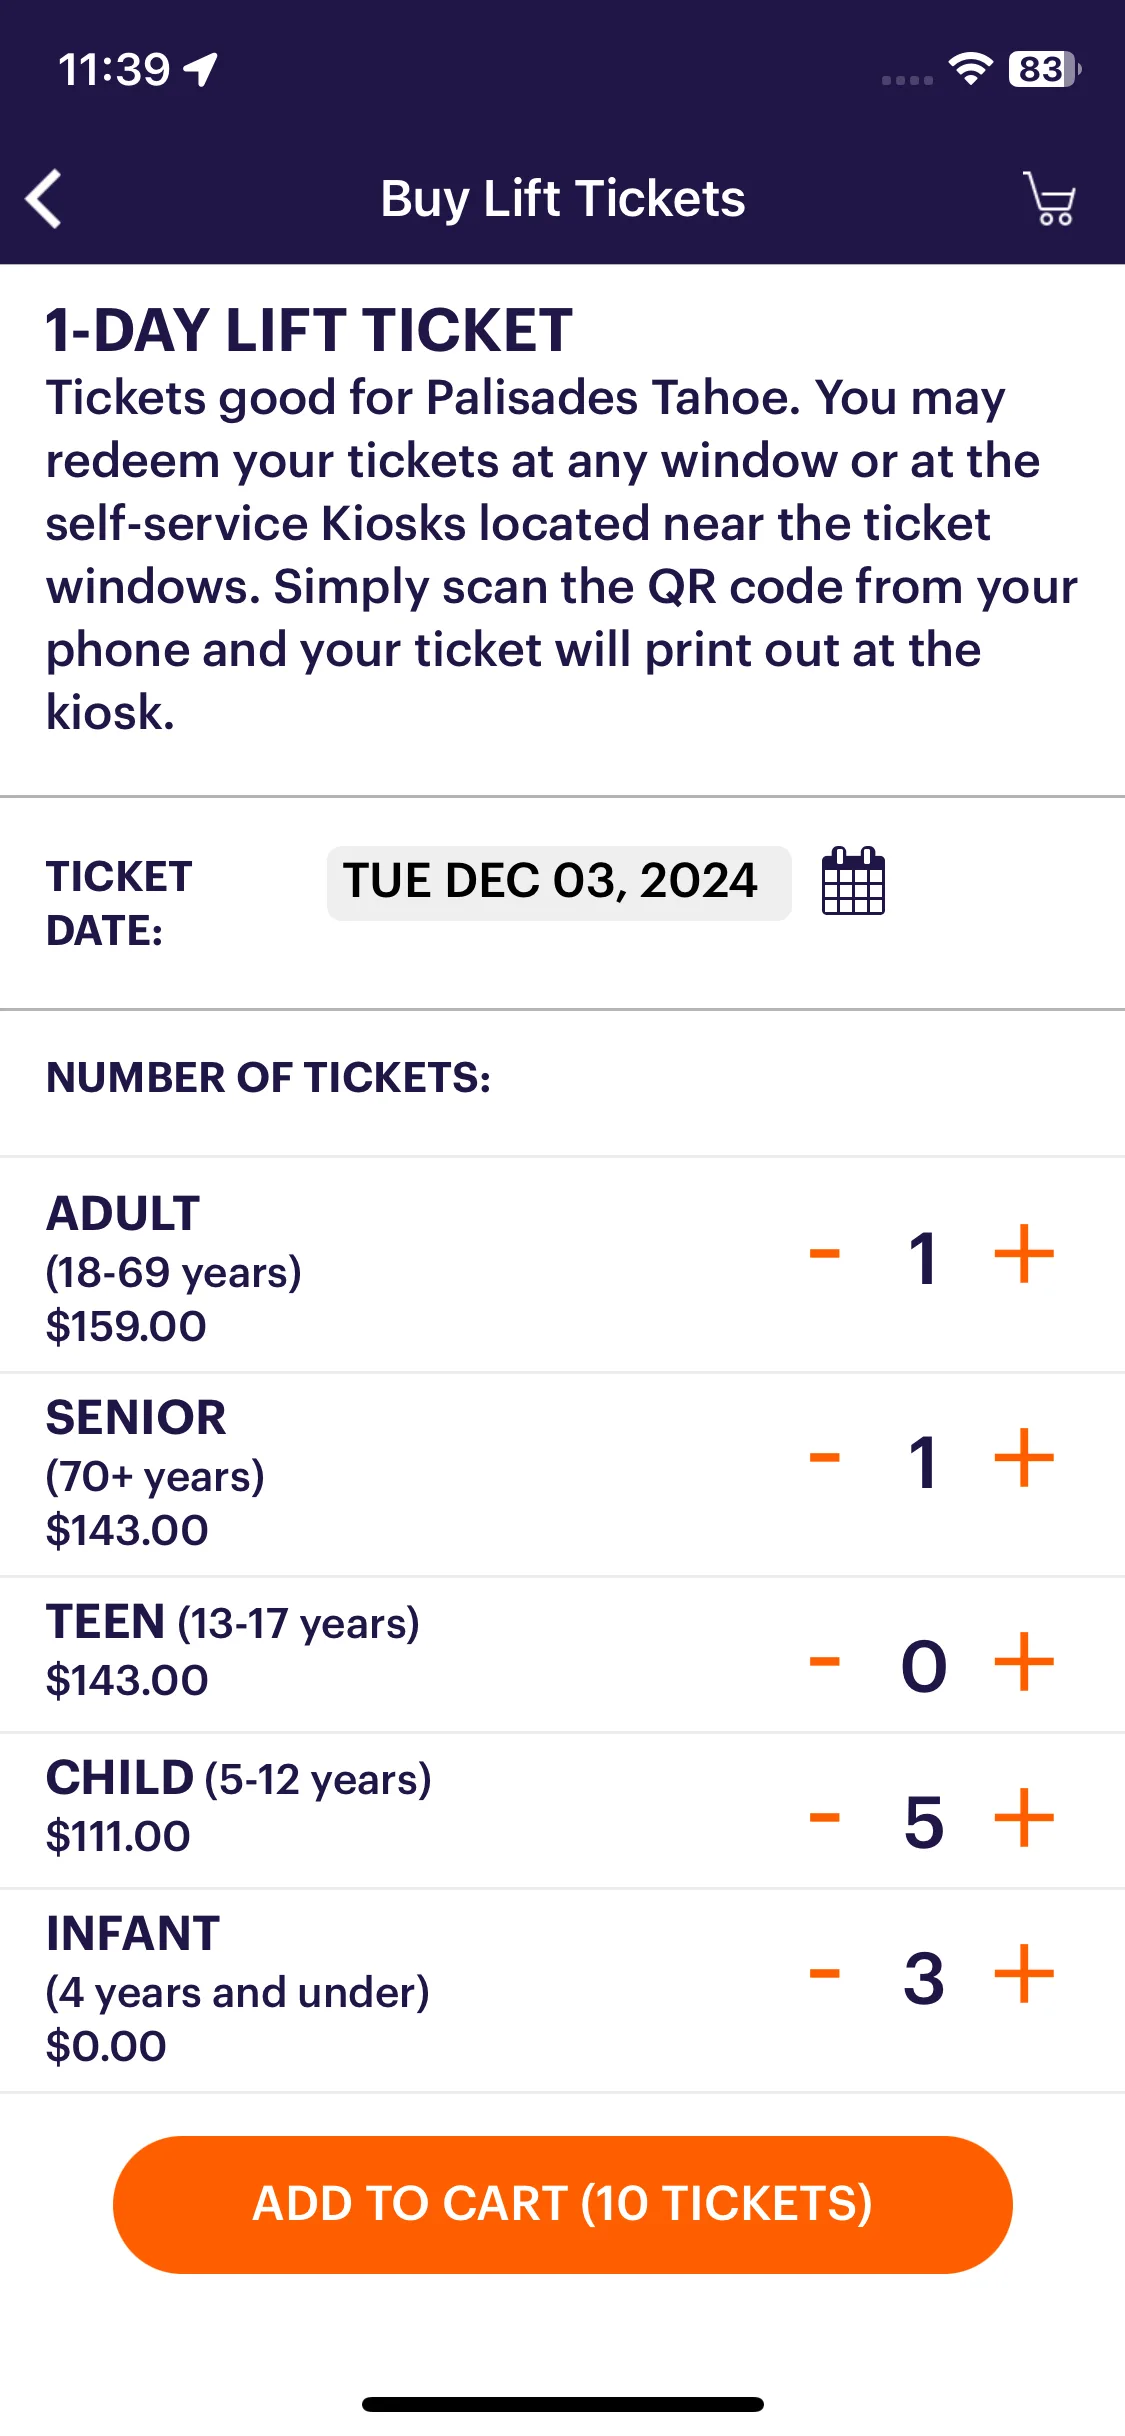Decrease Infant ticket count

tap(824, 1974)
